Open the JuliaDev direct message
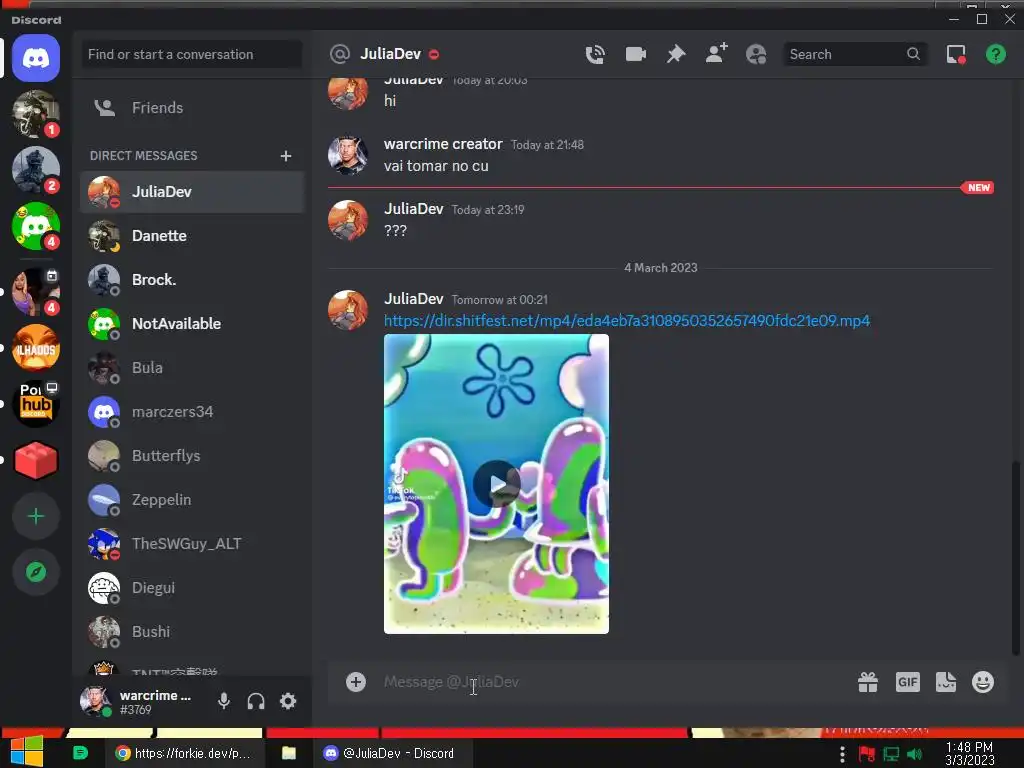This screenshot has width=1024, height=768. (x=192, y=192)
